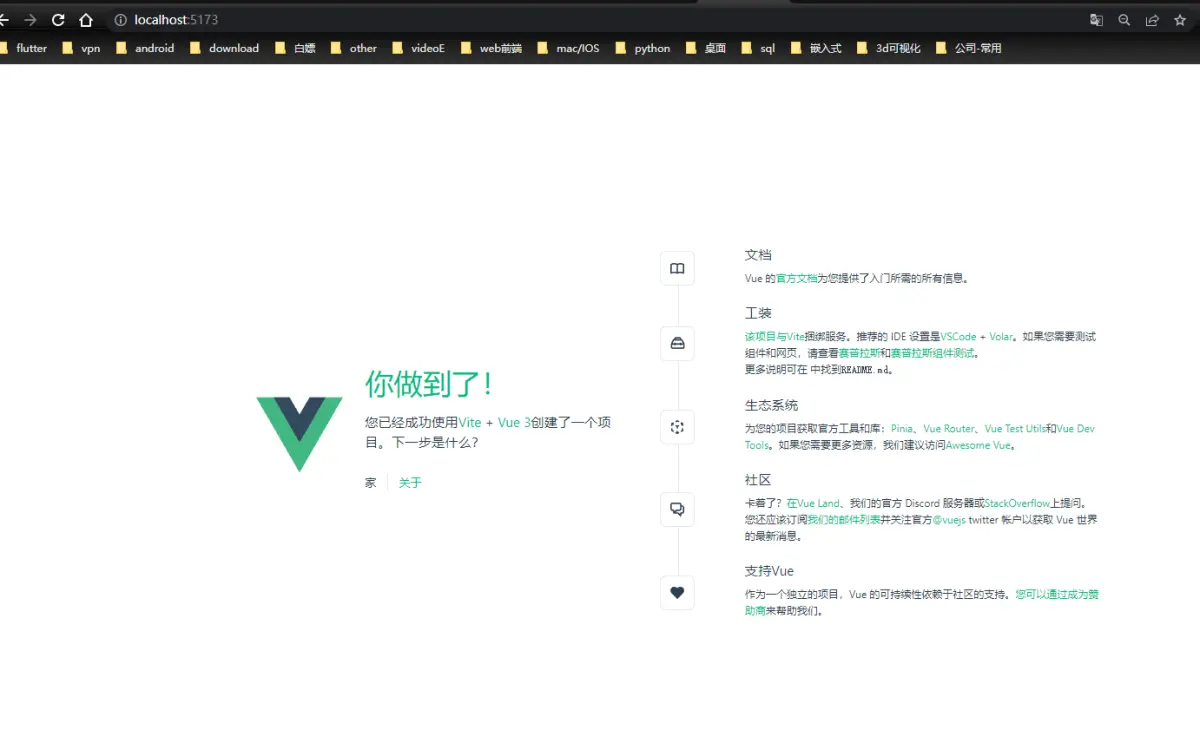The width and height of the screenshot is (1200, 750).
Task: Open the Vue Test Utils link
Action: 1015,429
